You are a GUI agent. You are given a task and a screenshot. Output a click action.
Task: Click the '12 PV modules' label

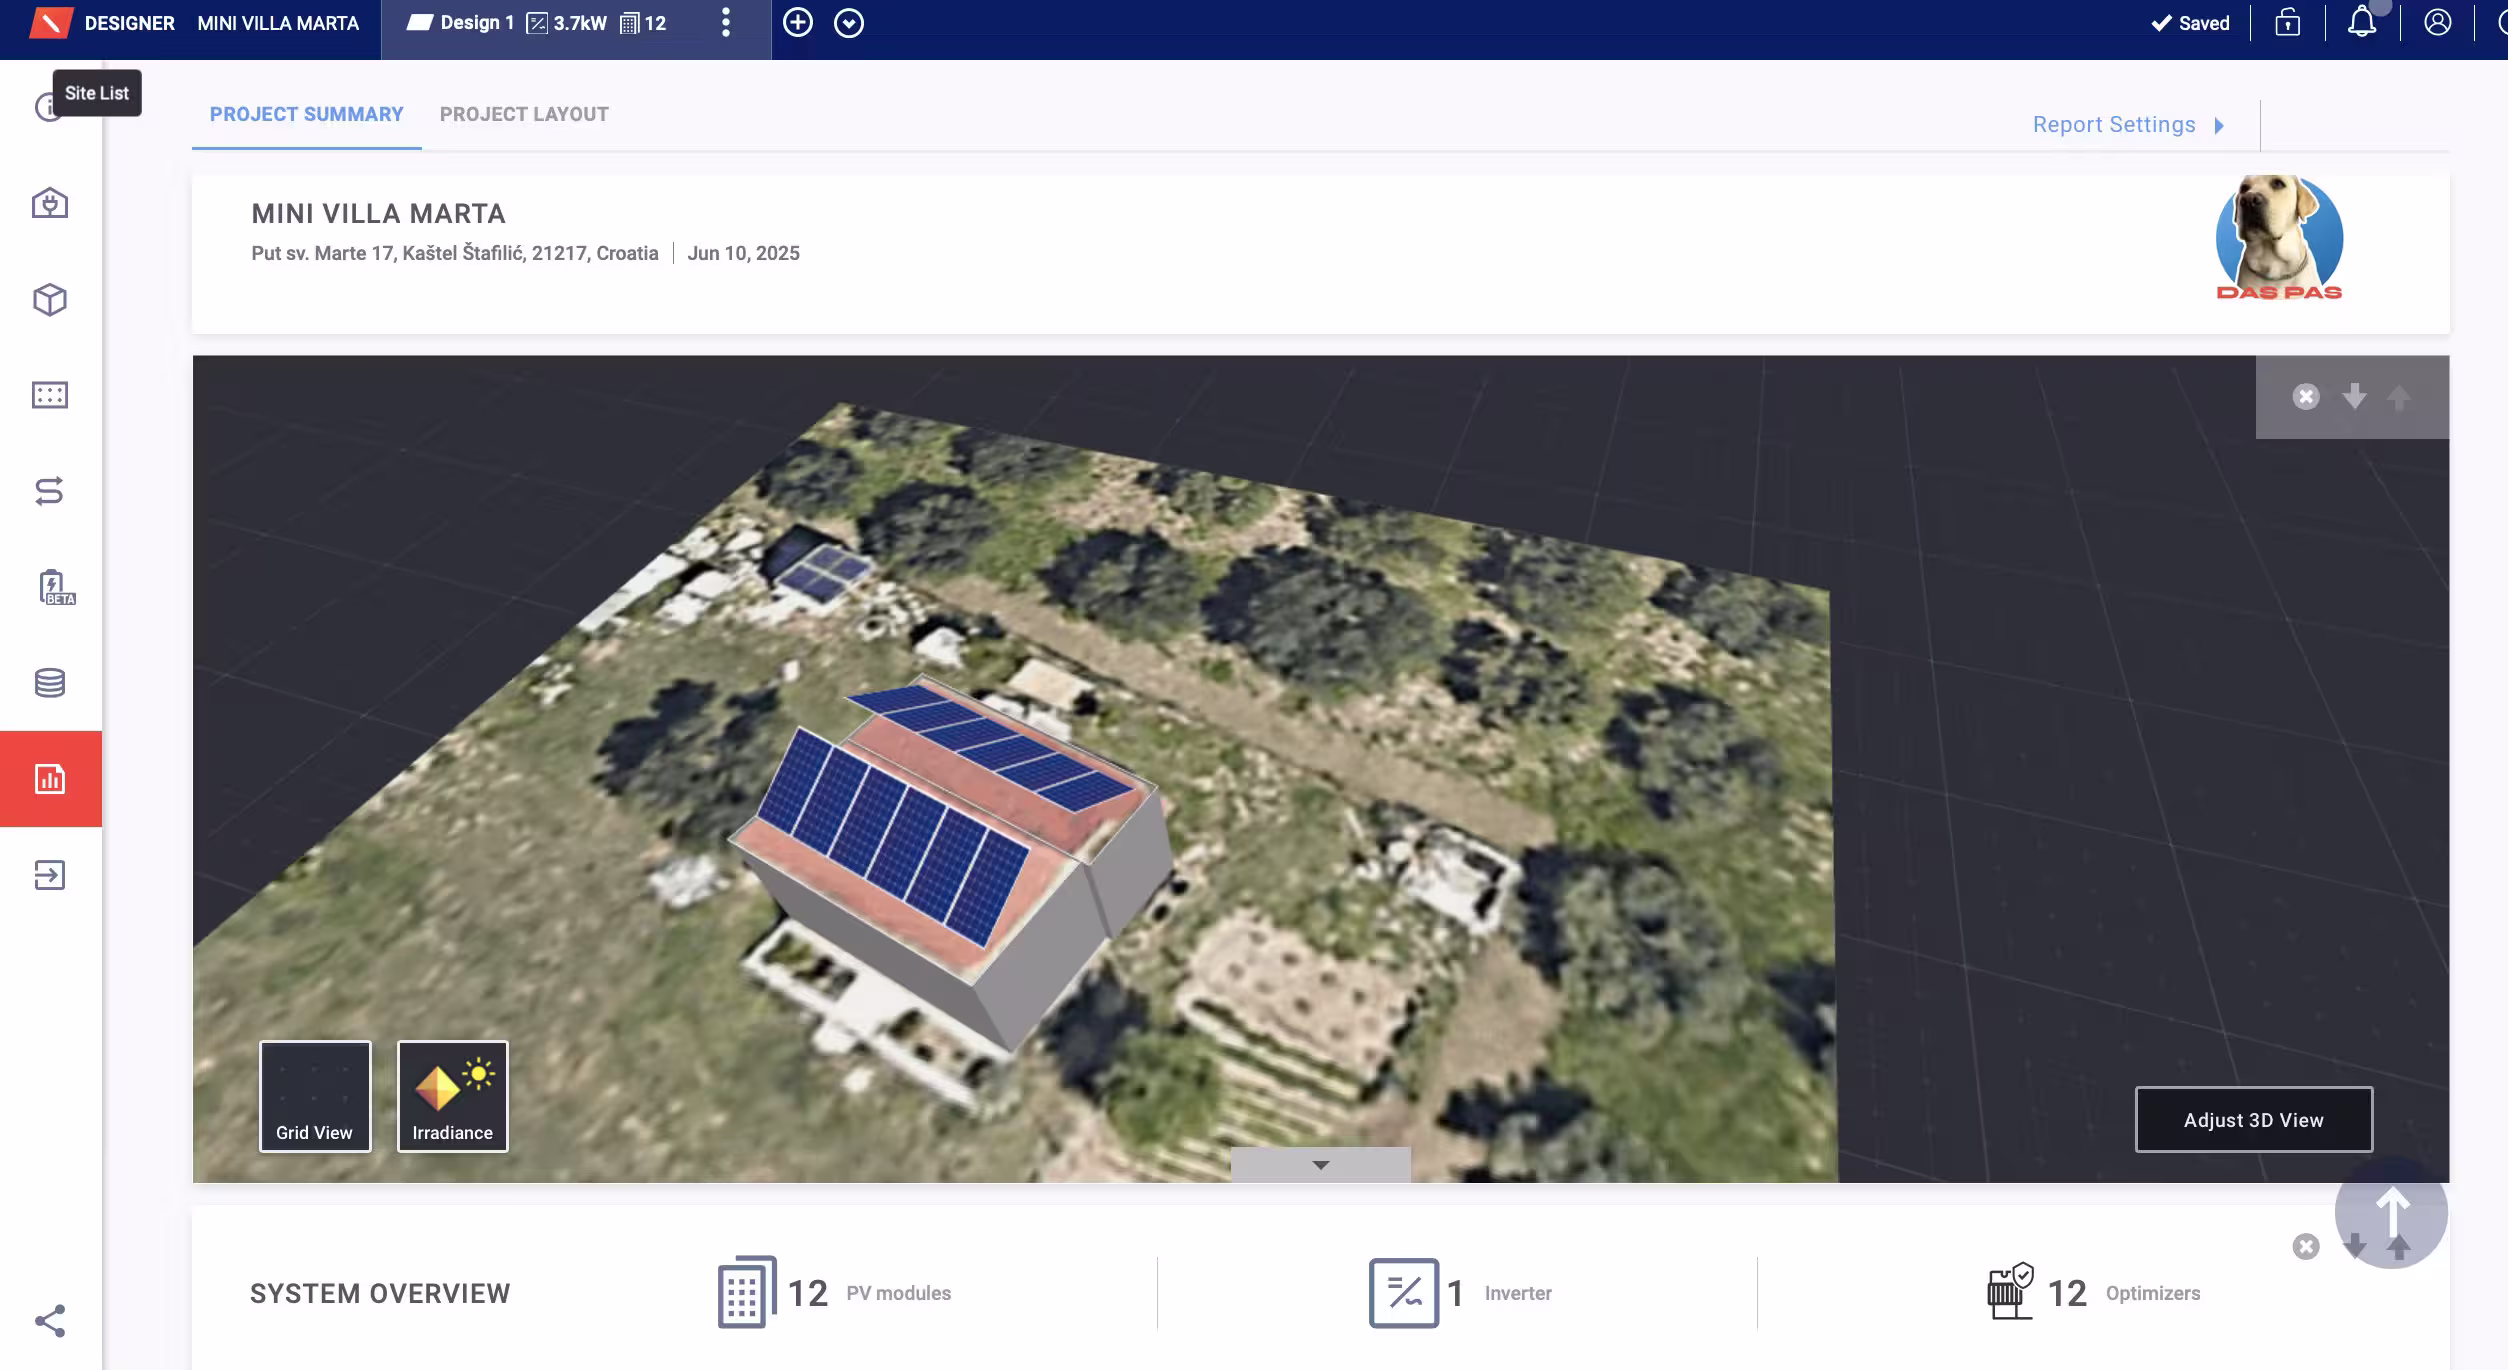869,1293
